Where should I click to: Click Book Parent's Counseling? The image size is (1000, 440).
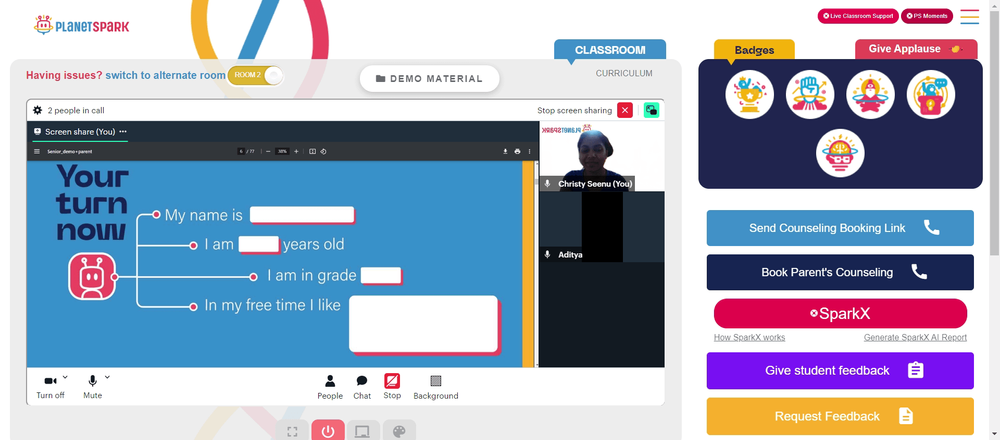[840, 272]
